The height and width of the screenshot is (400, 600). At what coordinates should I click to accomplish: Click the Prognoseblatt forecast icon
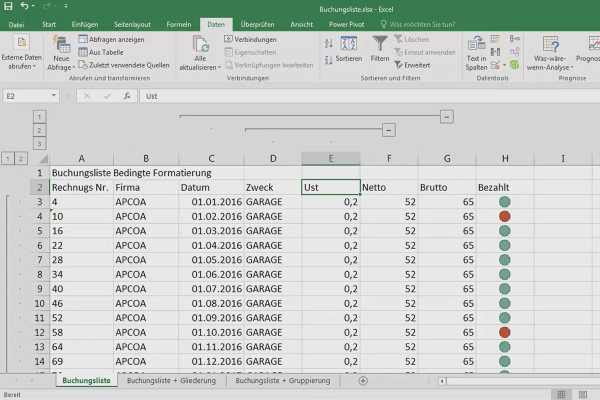(594, 44)
